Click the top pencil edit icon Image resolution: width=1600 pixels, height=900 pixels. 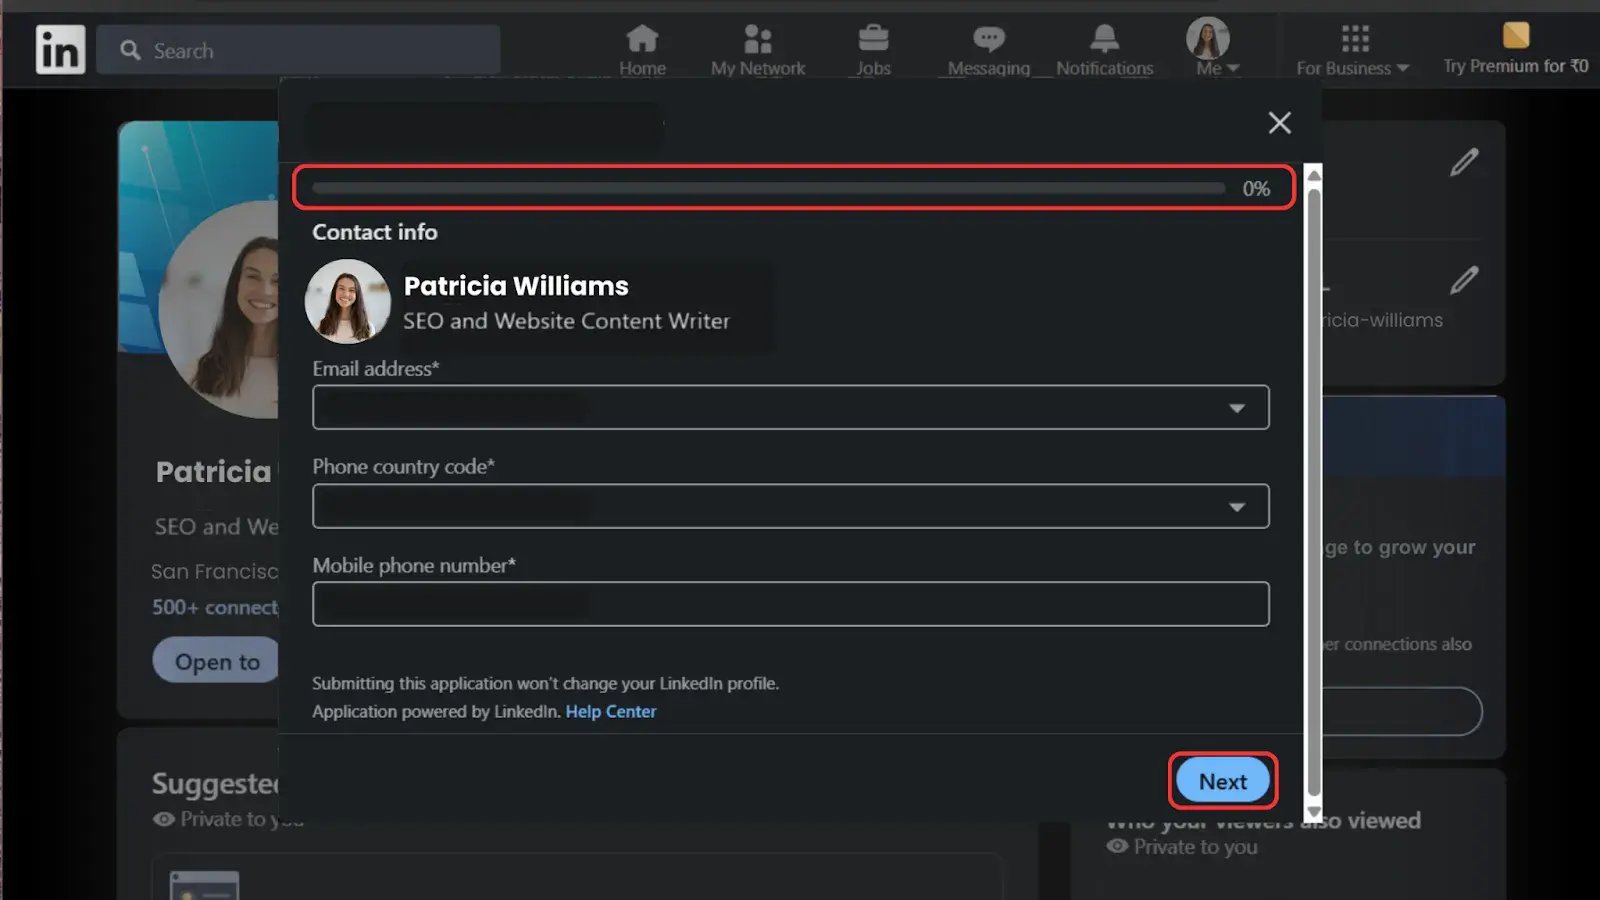click(1464, 162)
